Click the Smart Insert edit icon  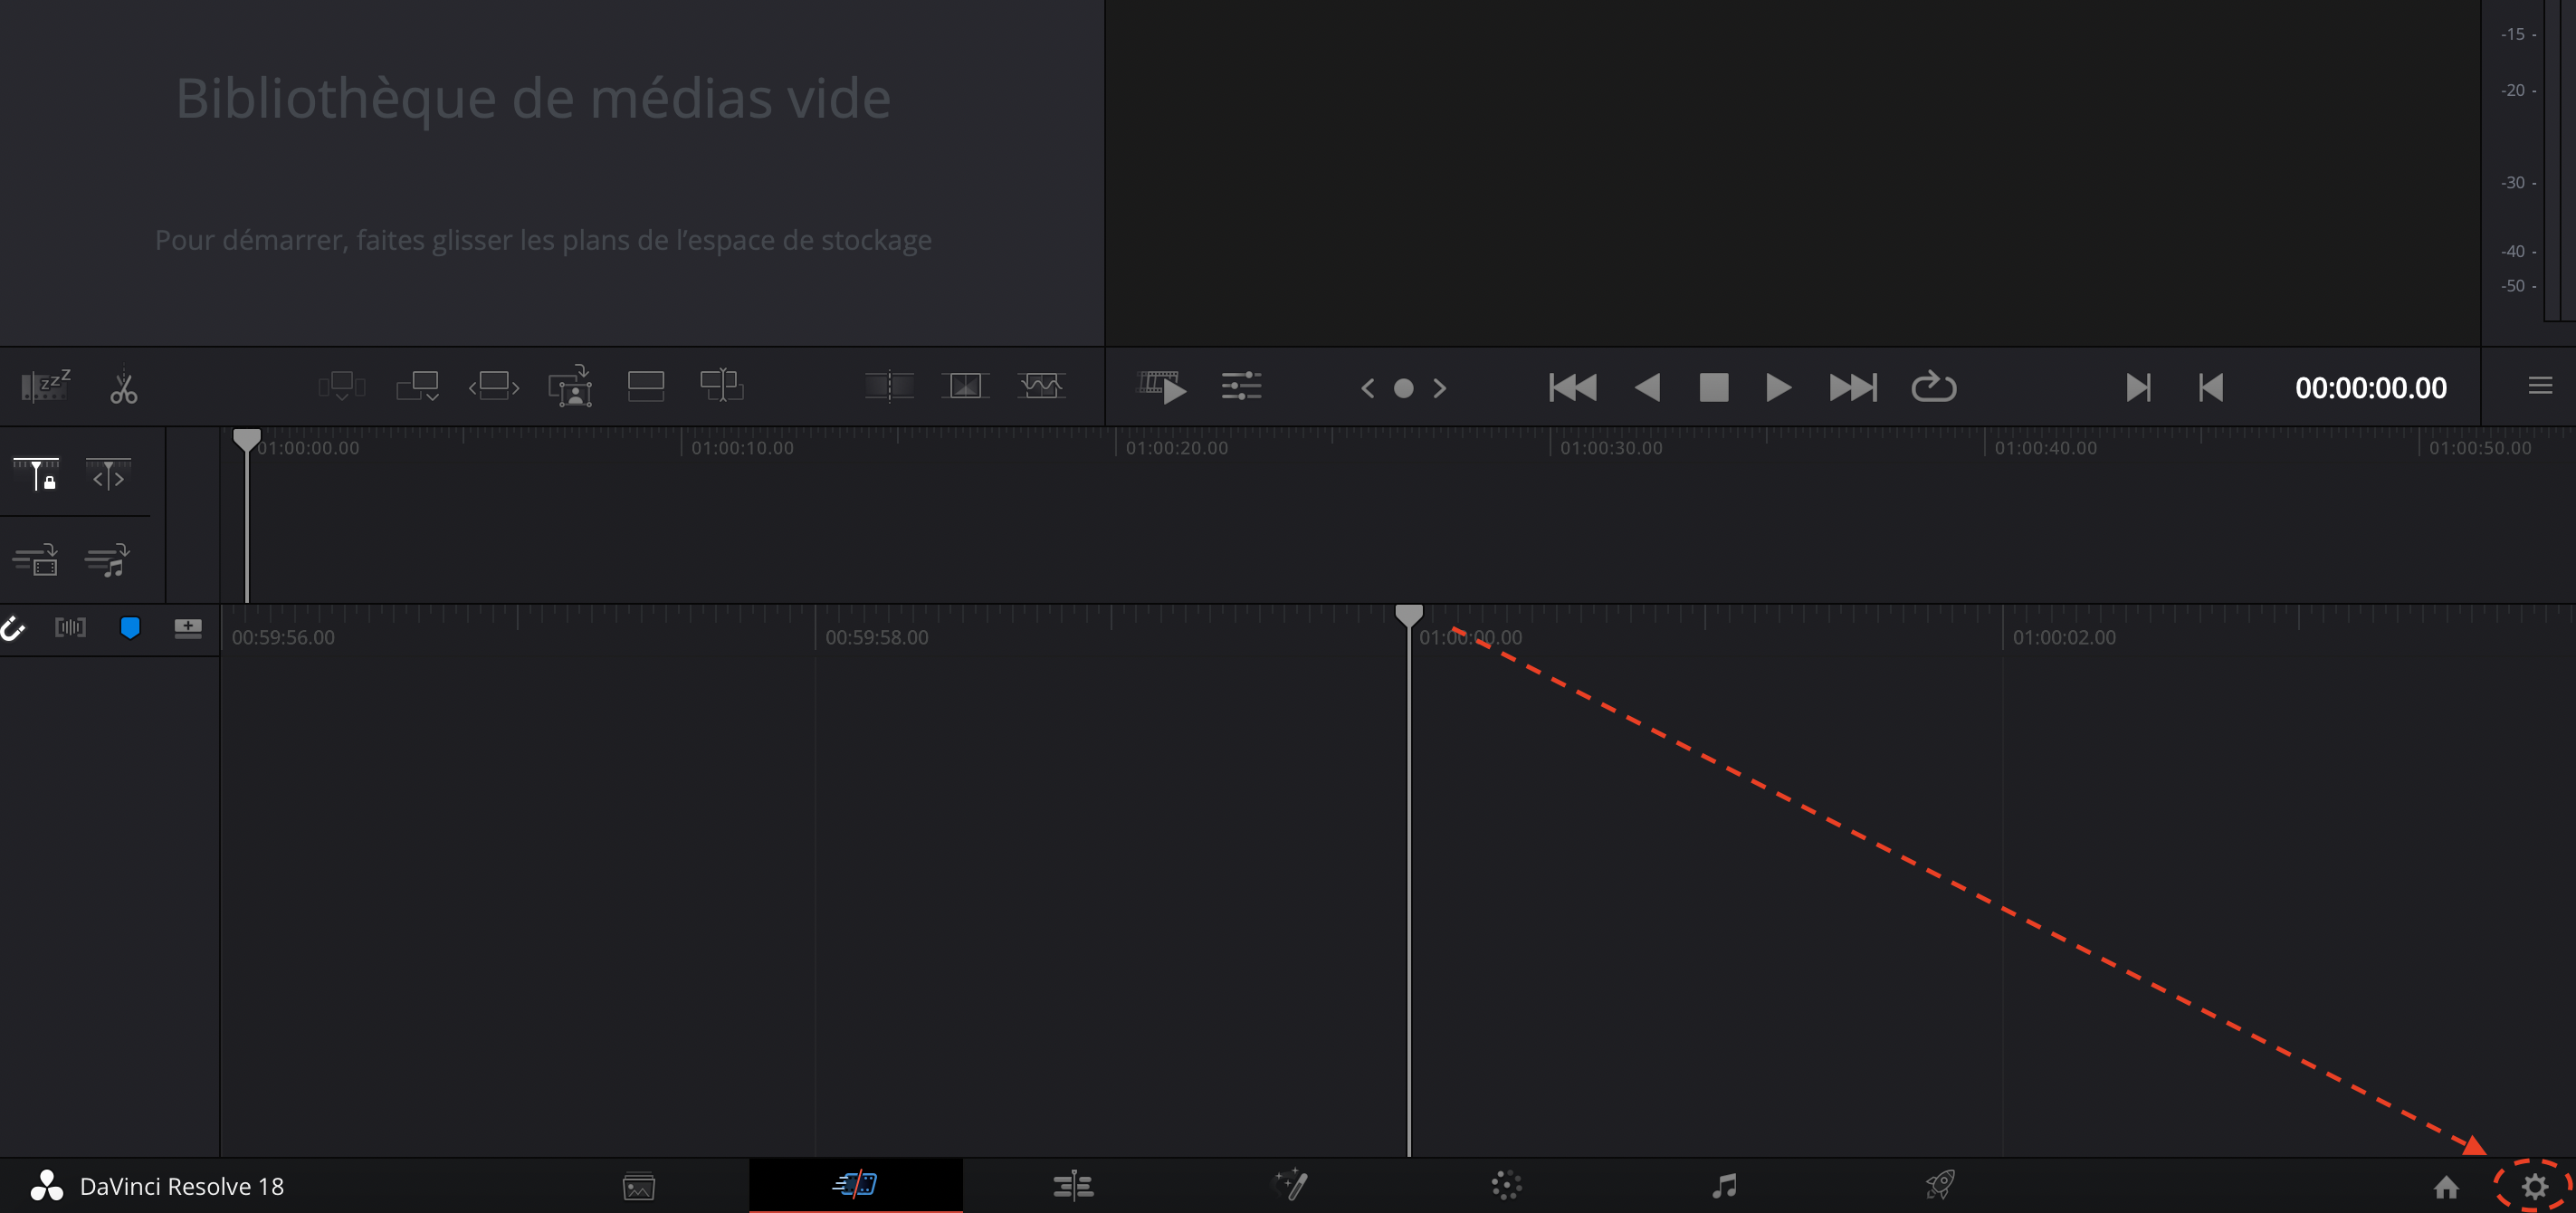[x=342, y=386]
